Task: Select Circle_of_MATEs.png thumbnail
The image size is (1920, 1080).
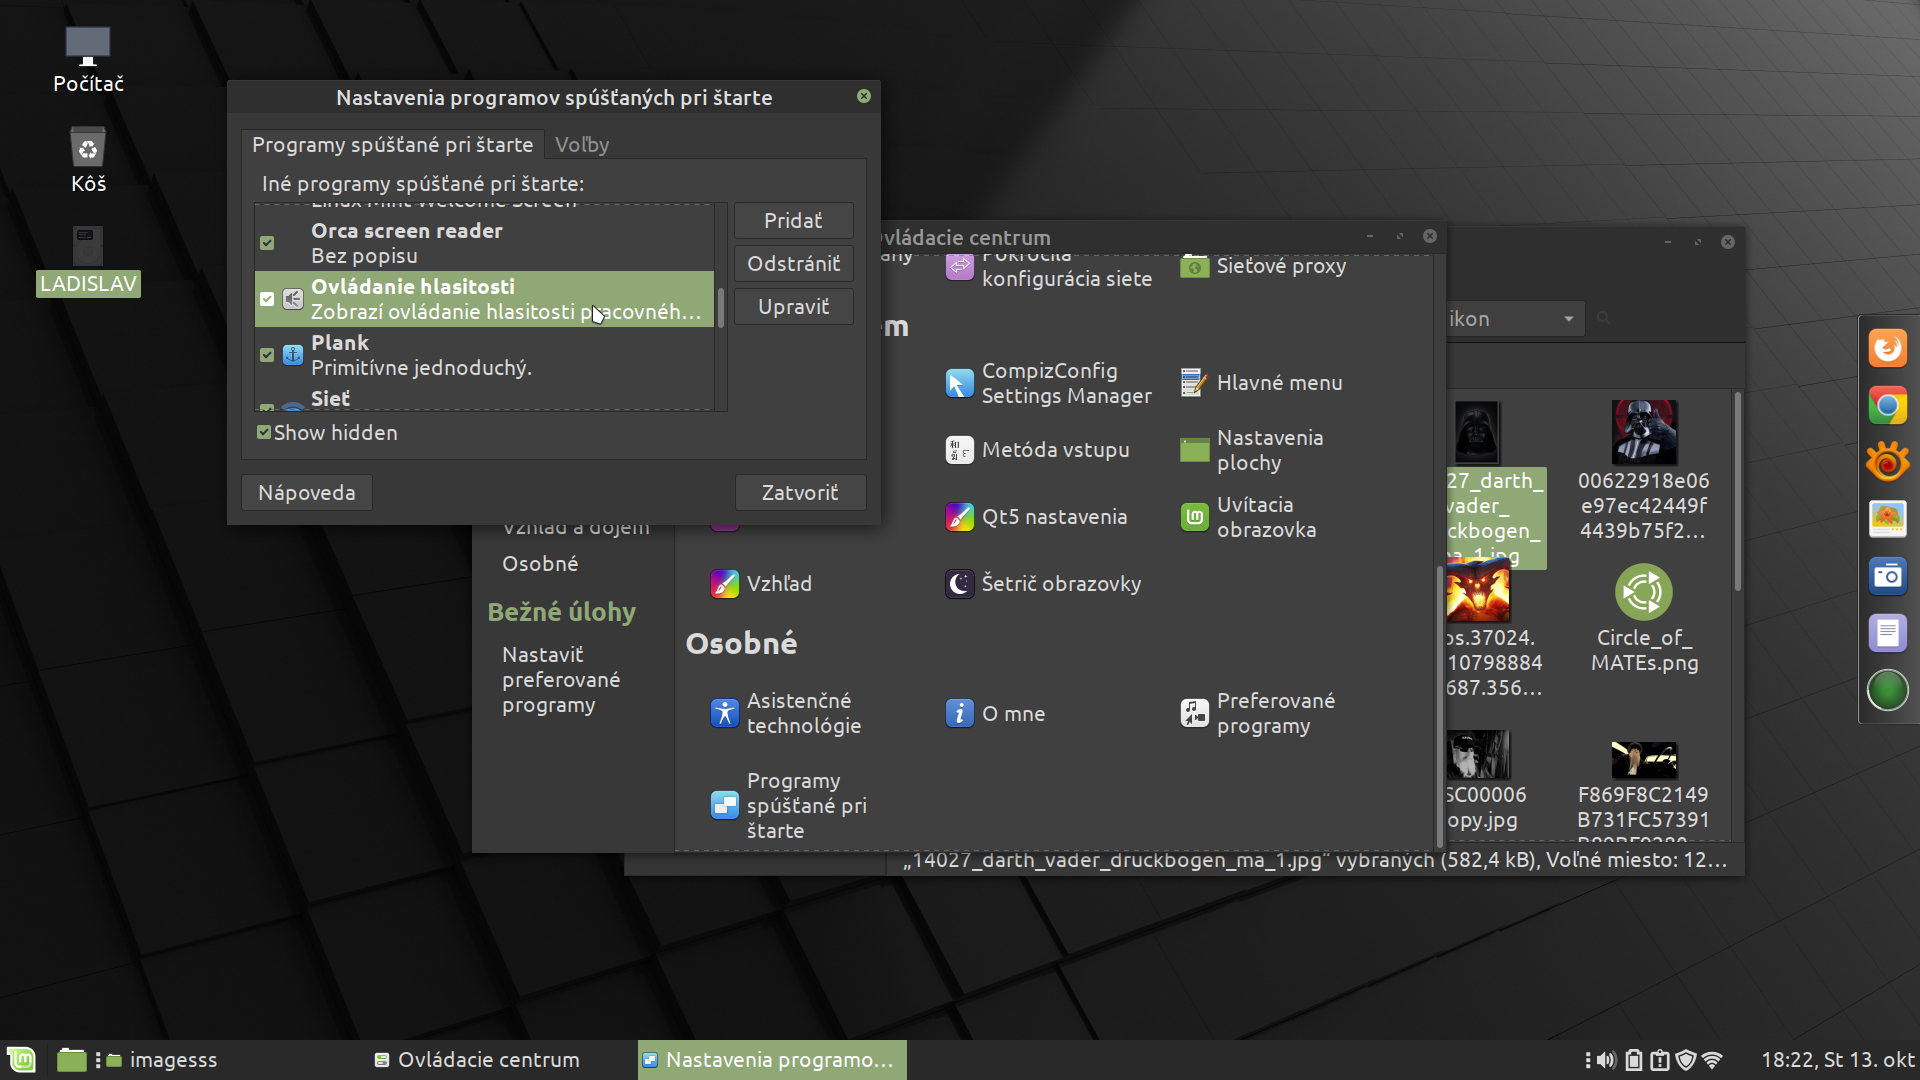Action: [x=1643, y=592]
